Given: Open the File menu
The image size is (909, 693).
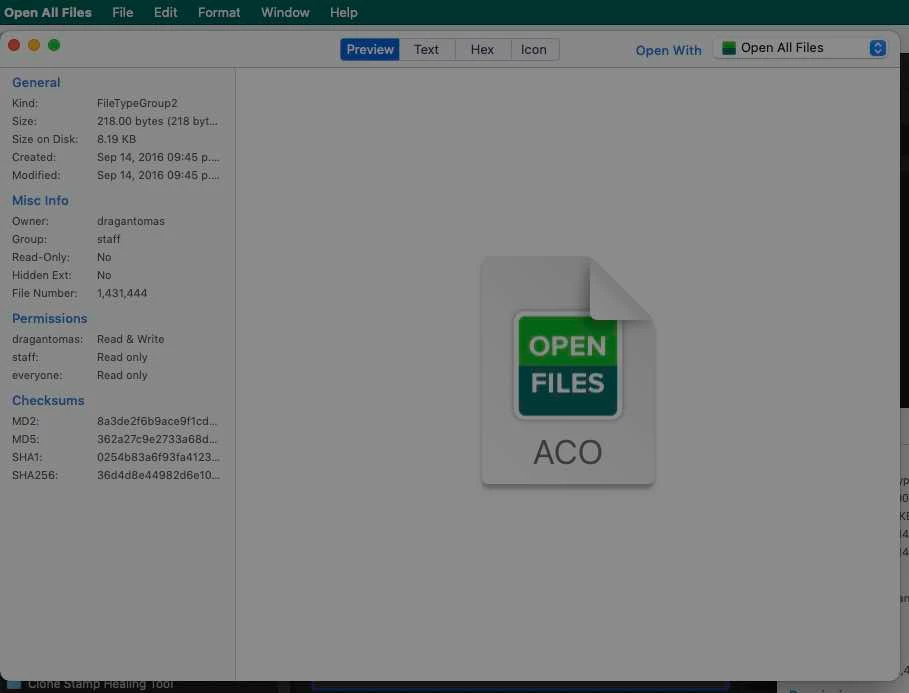Looking at the screenshot, I should point(122,12).
